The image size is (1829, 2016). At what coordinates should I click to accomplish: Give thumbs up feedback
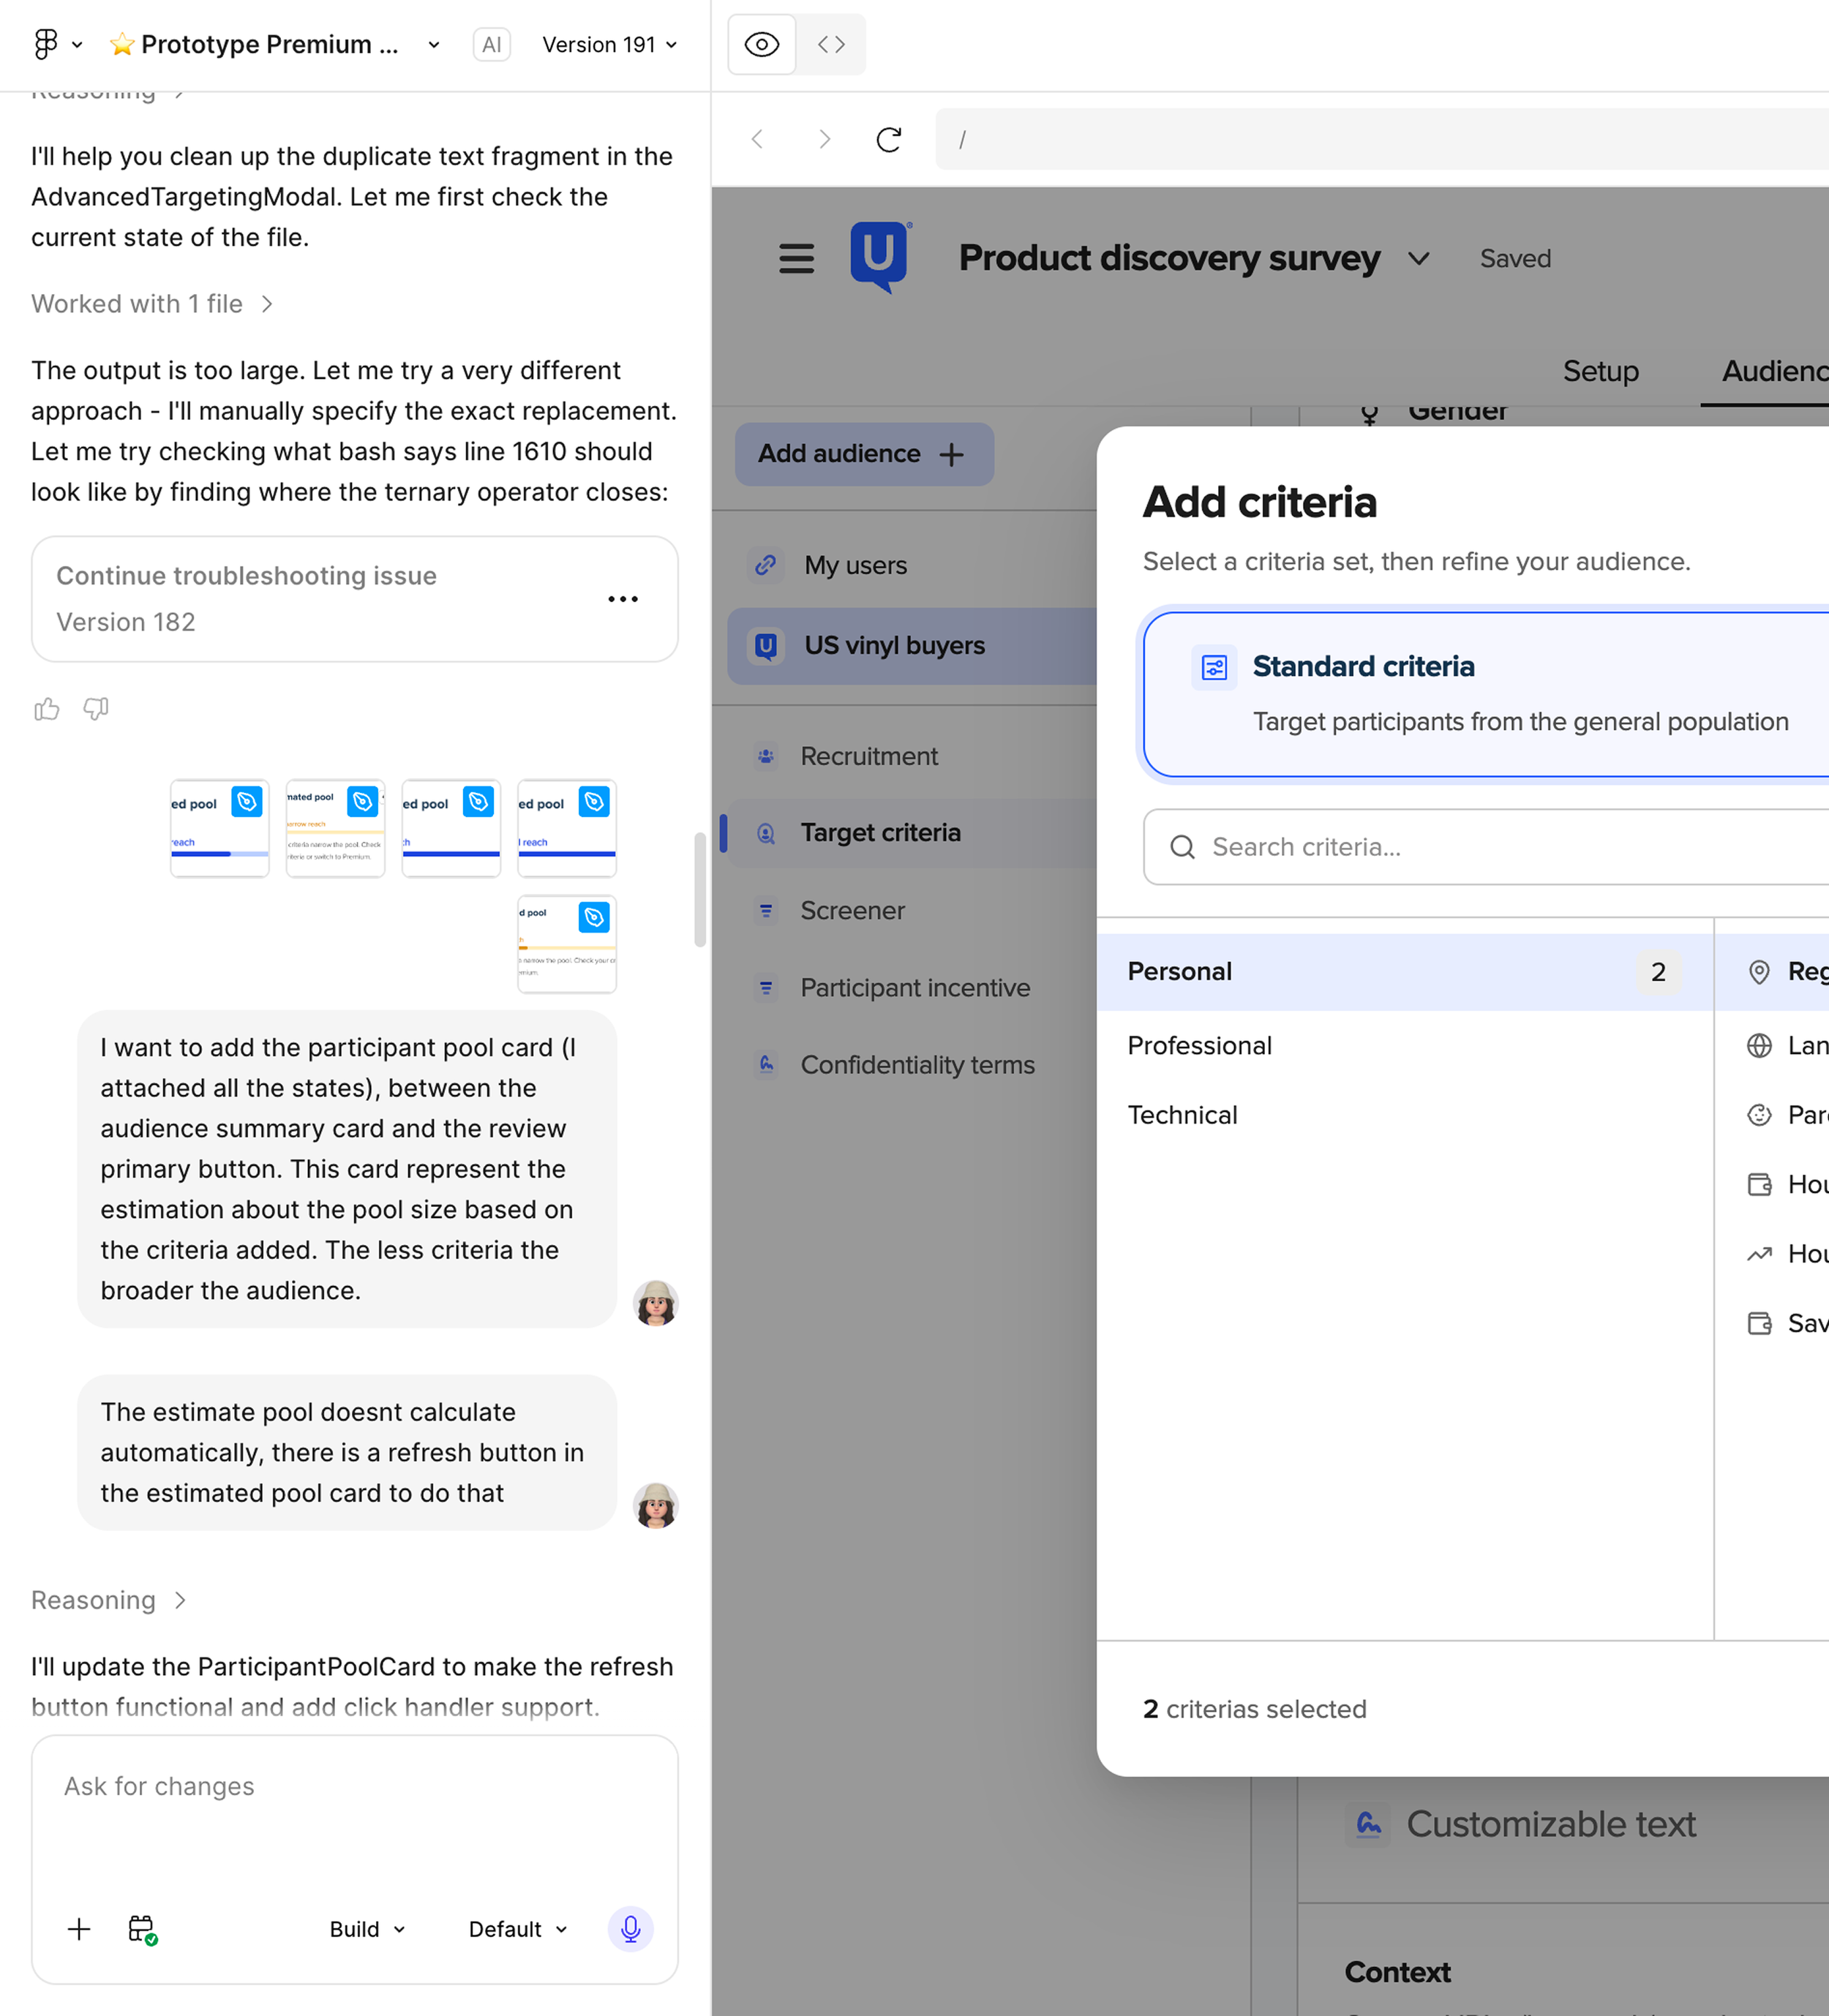click(x=47, y=709)
